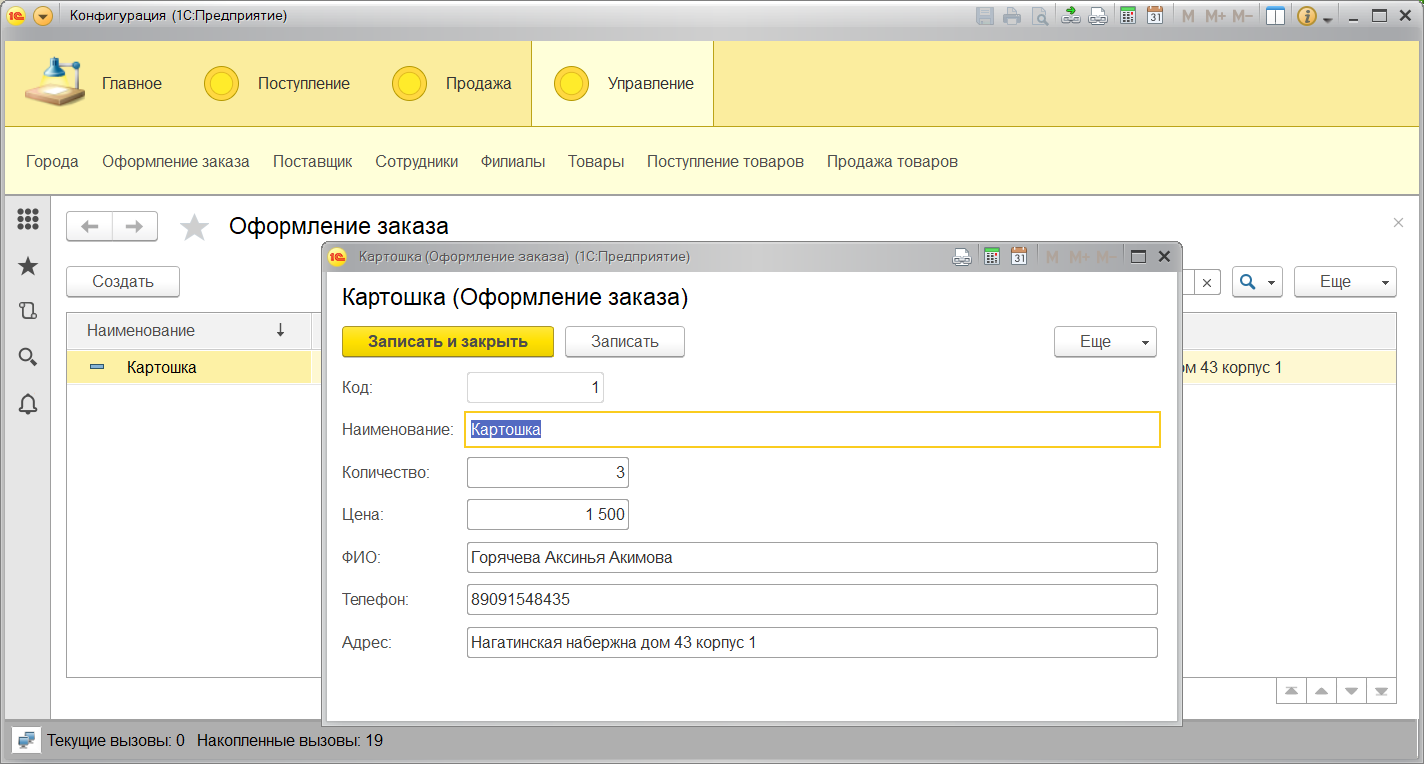Click get link icon with green arrow
Image resolution: width=1424 pixels, height=764 pixels.
tap(1071, 16)
